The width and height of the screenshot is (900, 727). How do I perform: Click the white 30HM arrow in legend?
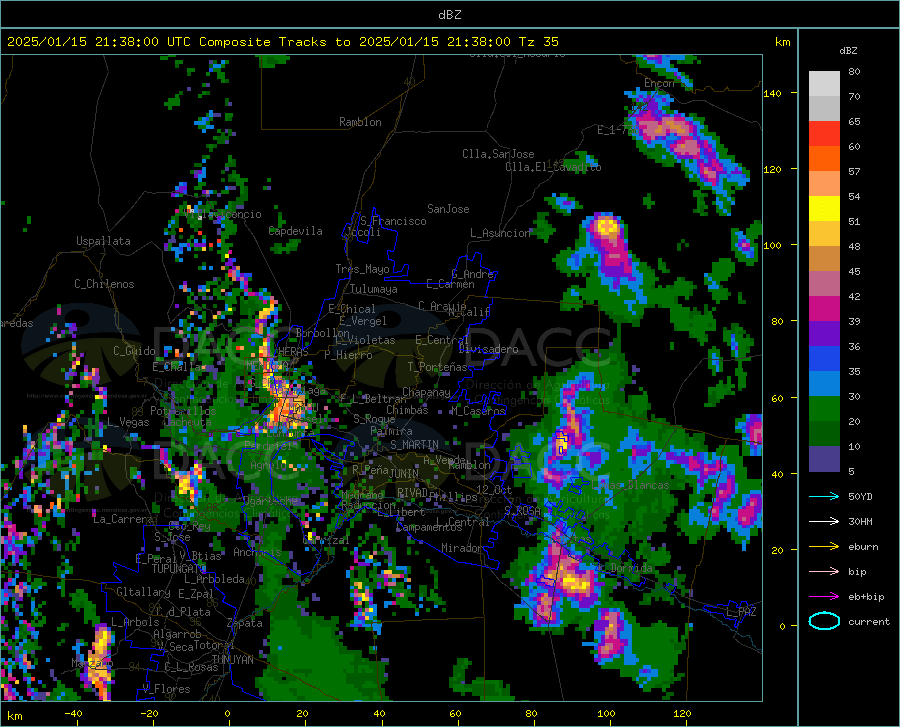click(x=824, y=521)
